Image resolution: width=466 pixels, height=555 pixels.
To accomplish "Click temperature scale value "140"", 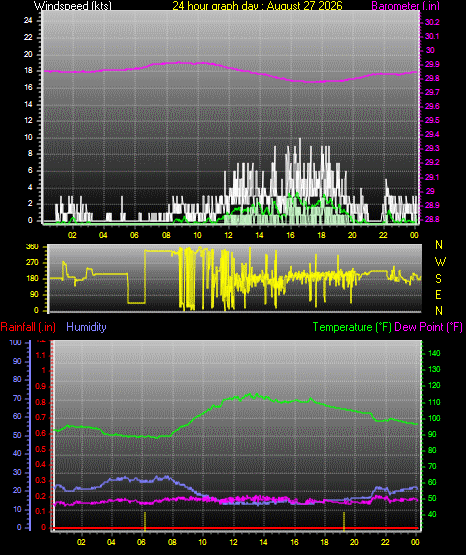I will pos(434,353).
